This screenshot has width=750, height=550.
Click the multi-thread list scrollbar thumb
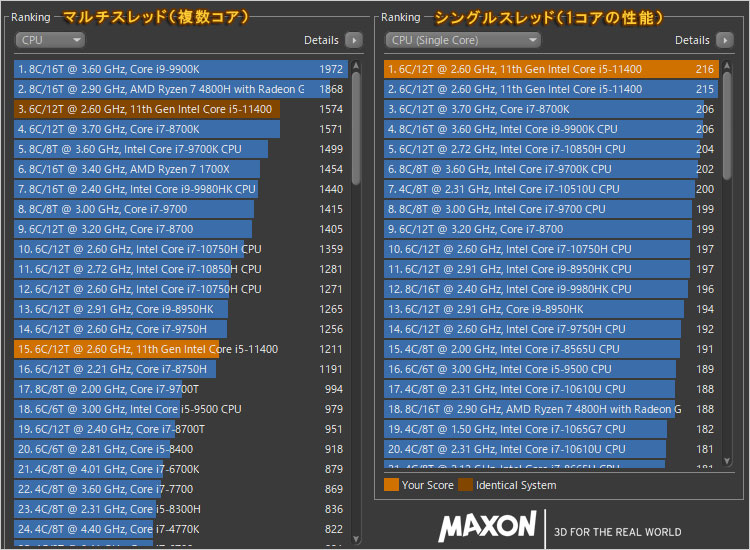coord(356,128)
